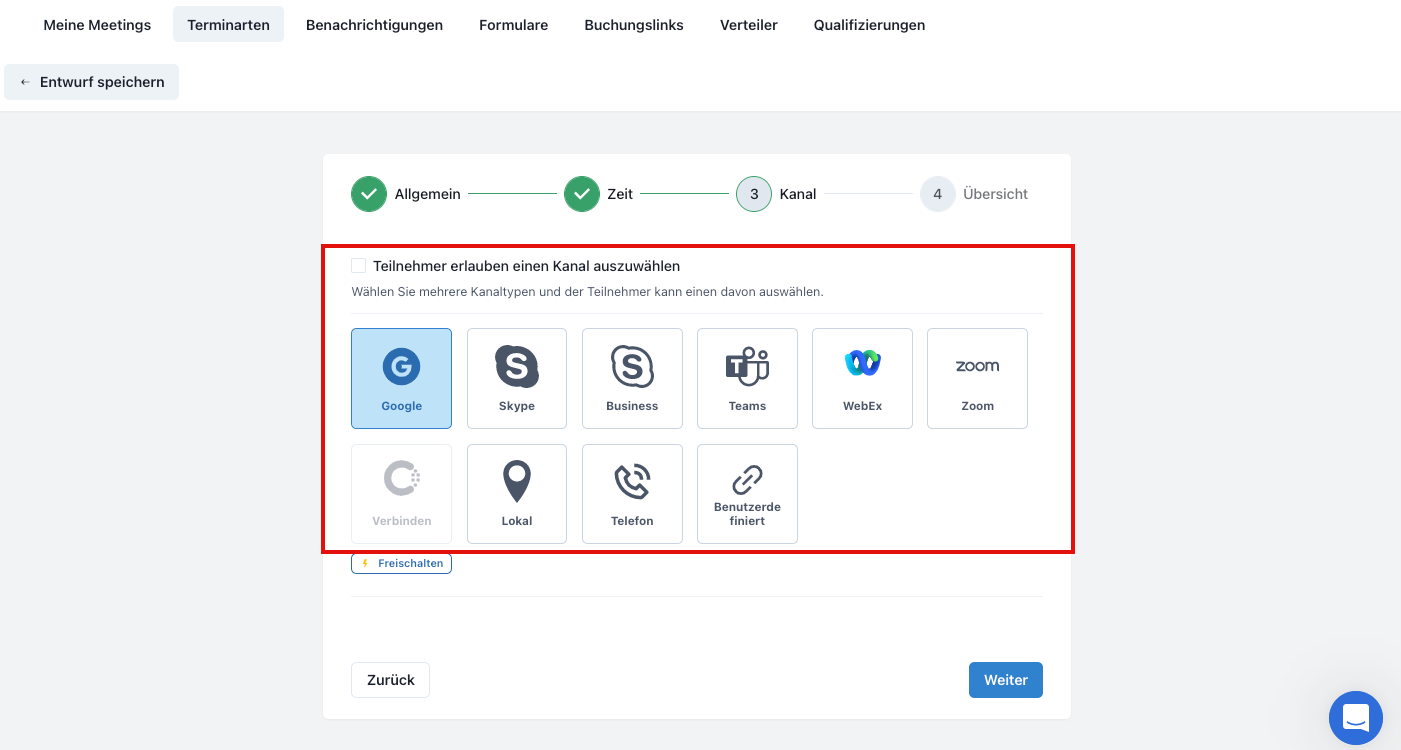Click the Weiter button

pyautogui.click(x=1005, y=680)
